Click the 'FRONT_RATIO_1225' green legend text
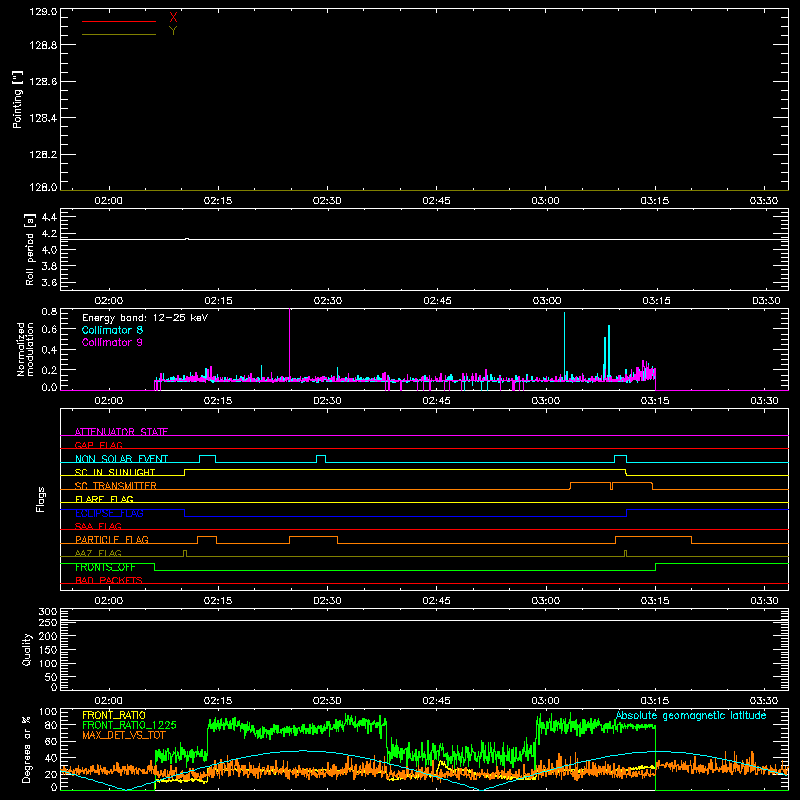Image resolution: width=800 pixels, height=800 pixels. point(129,725)
